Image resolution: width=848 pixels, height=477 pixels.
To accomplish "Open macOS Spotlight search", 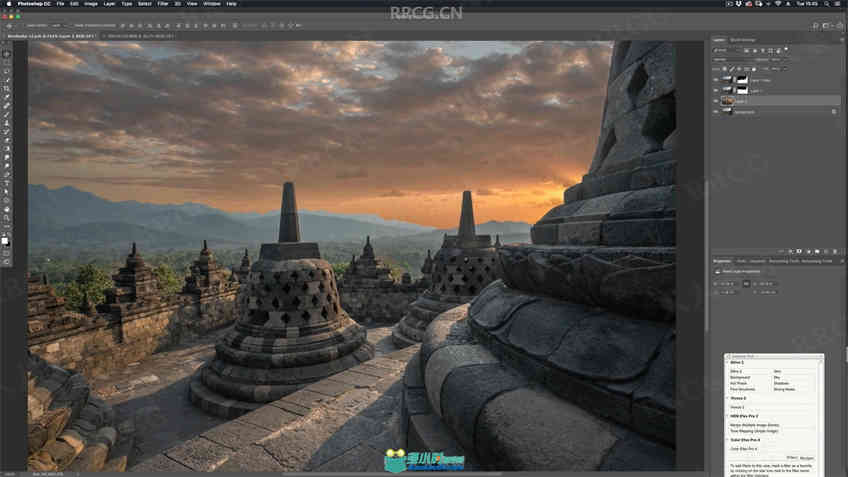I will pos(828,4).
